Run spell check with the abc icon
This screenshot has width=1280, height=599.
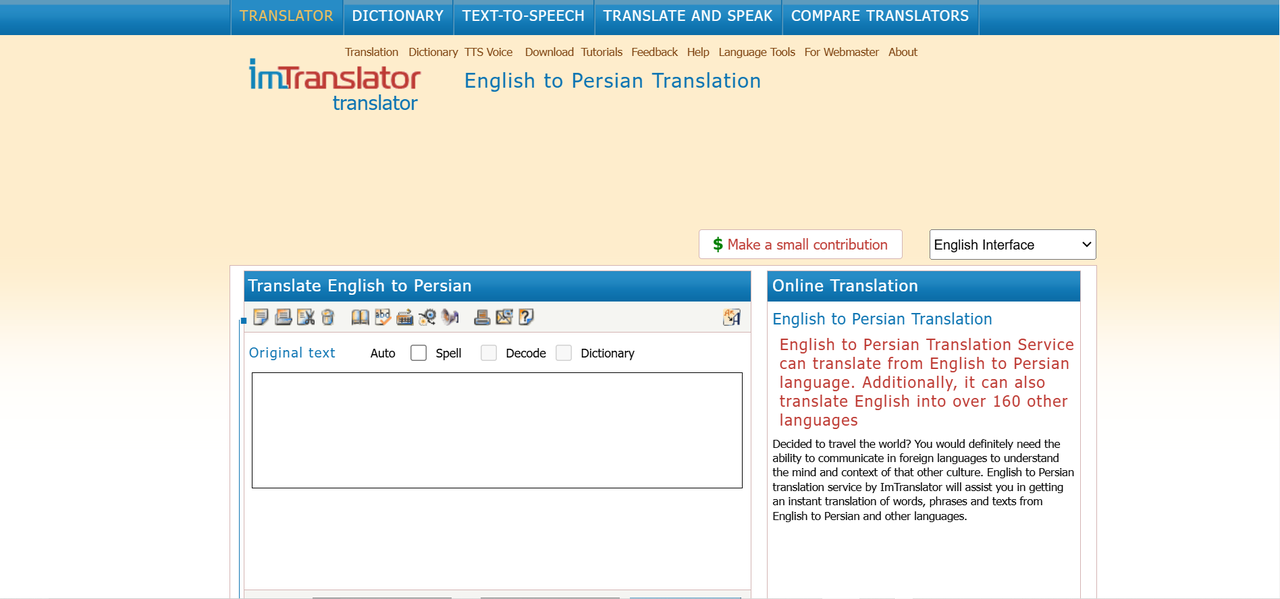click(383, 317)
